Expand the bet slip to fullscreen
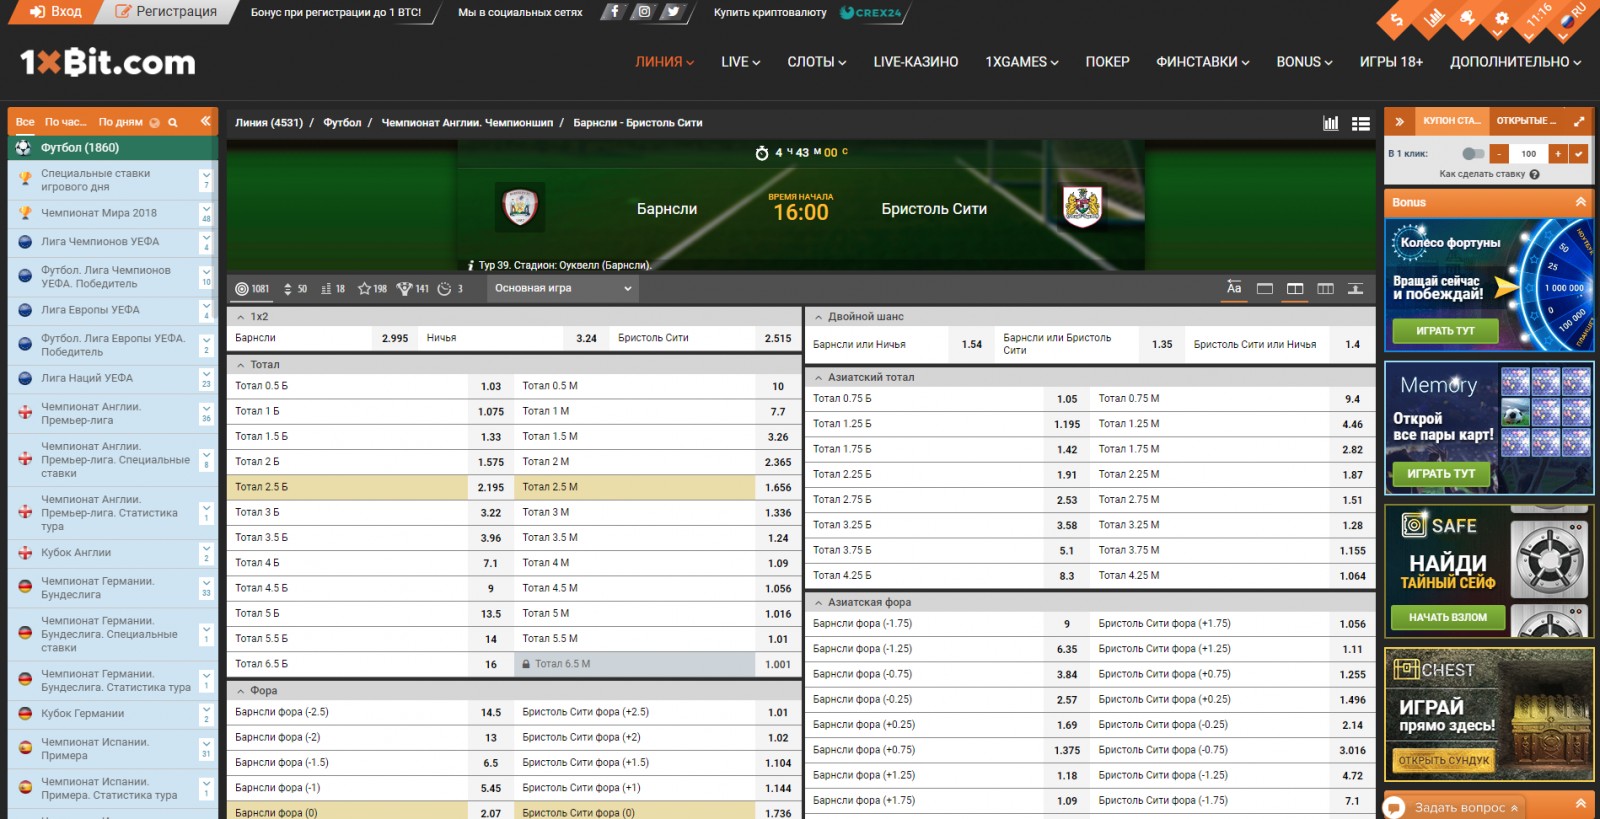Viewport: 1600px width, 819px height. (x=1579, y=121)
